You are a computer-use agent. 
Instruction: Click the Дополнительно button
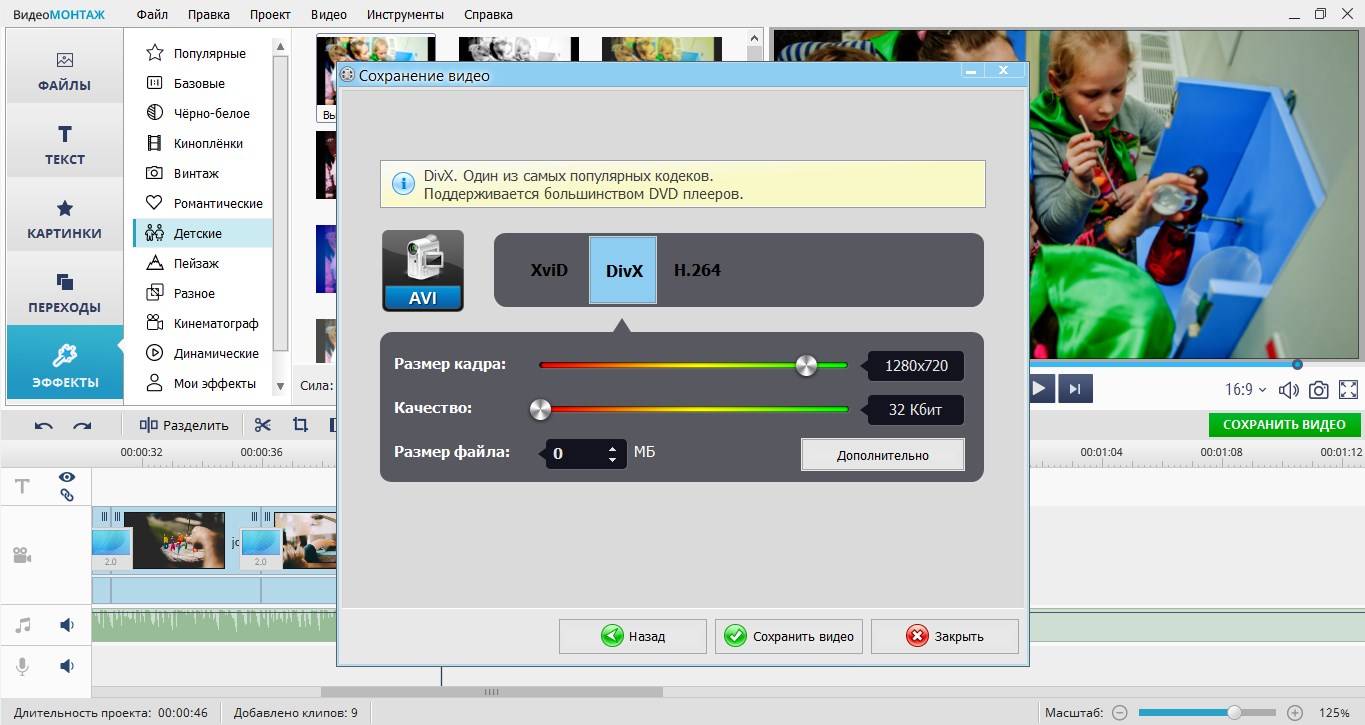click(x=882, y=455)
